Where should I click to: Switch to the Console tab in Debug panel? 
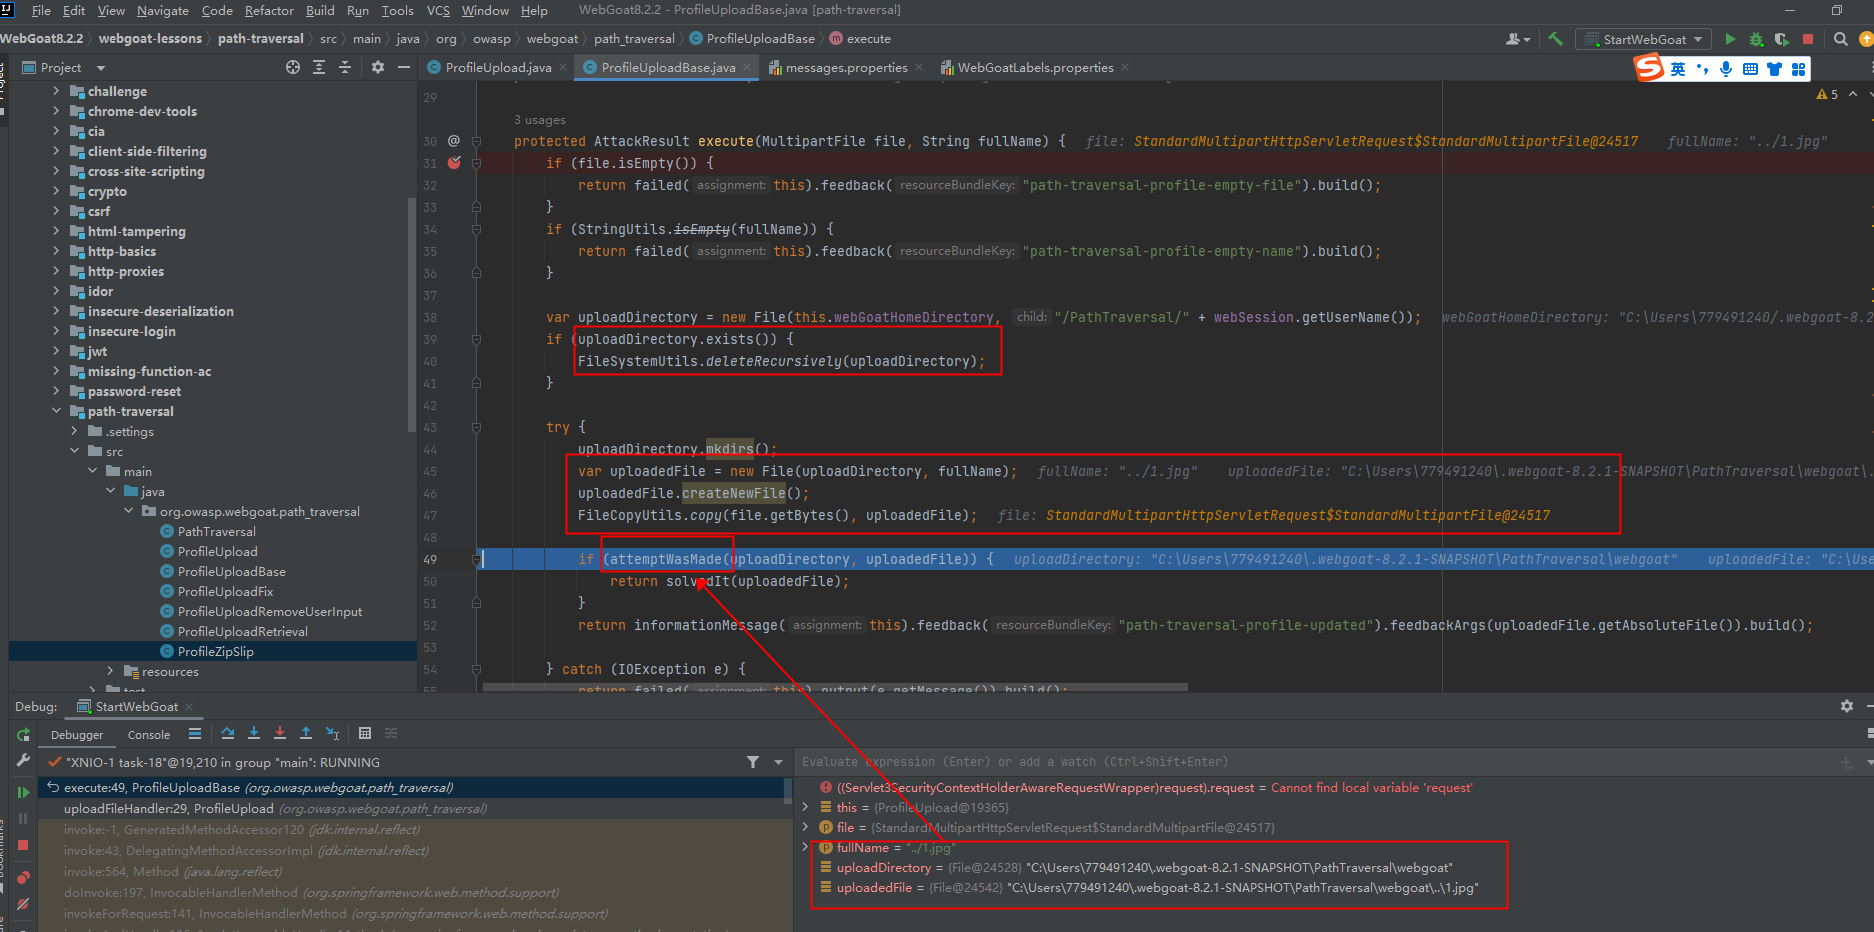[x=149, y=734]
